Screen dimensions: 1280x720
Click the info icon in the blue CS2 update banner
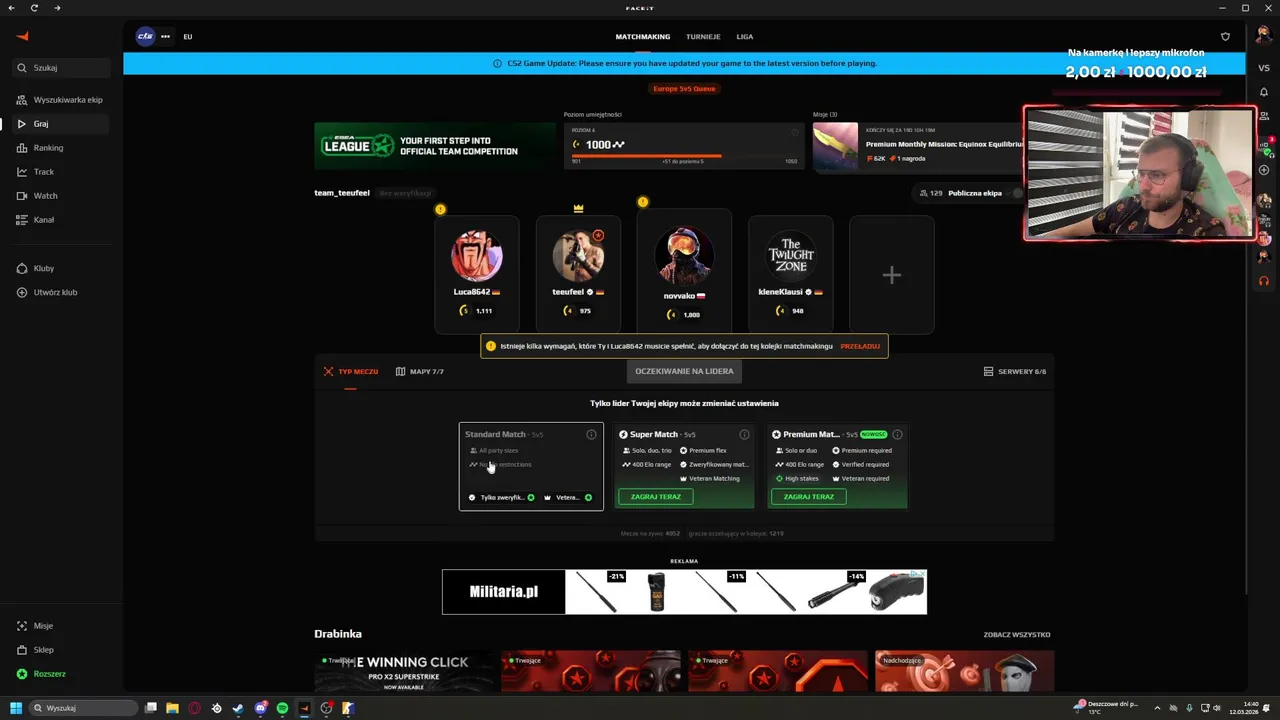(x=497, y=63)
